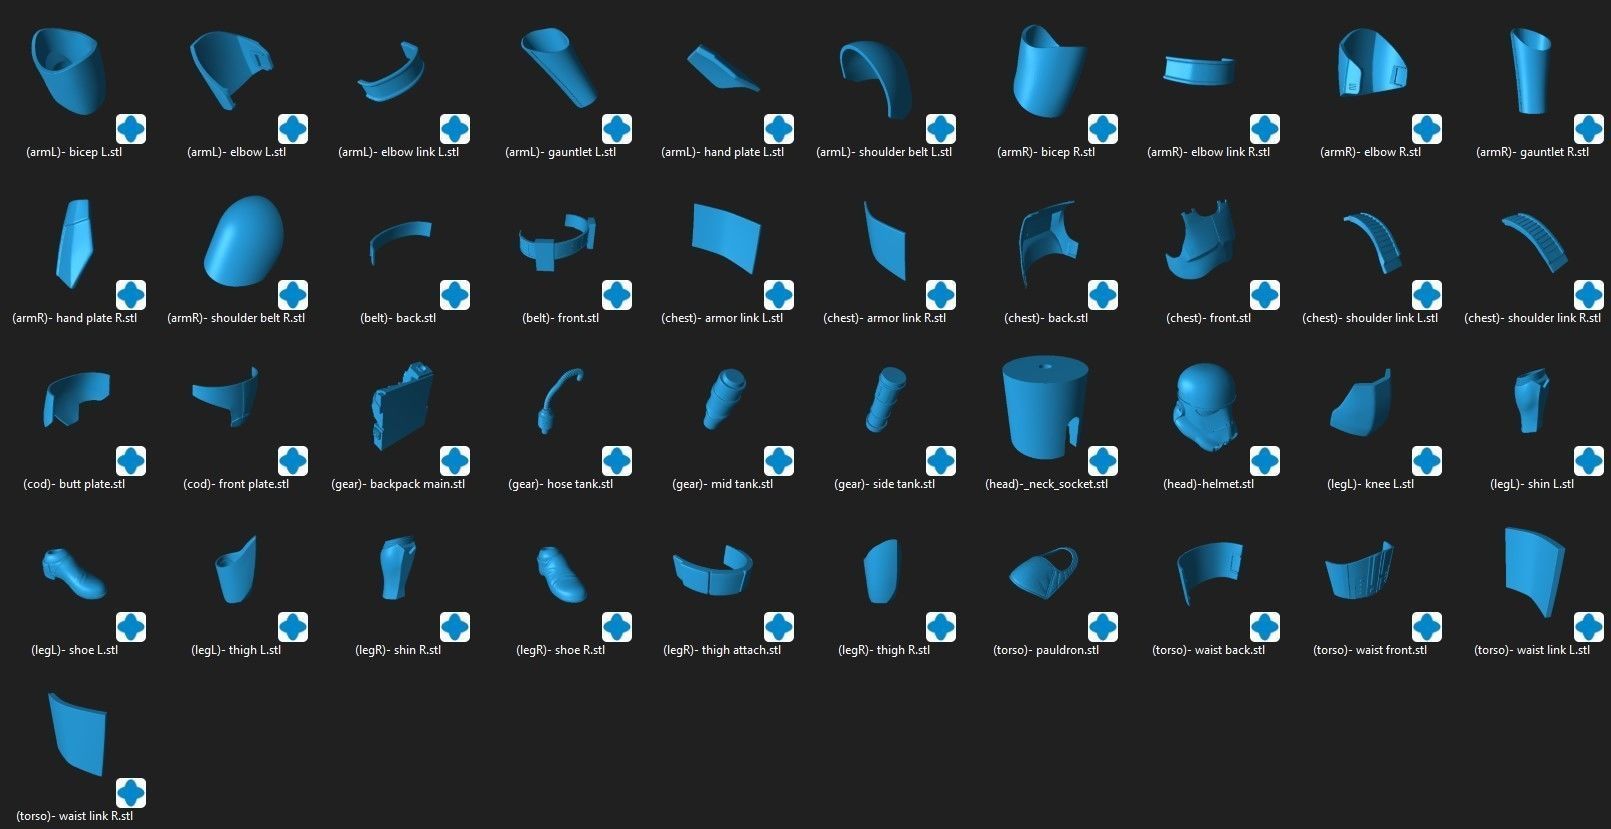
Task: Click the file name text (cod)- butt plate.stl
Action: (x=74, y=484)
